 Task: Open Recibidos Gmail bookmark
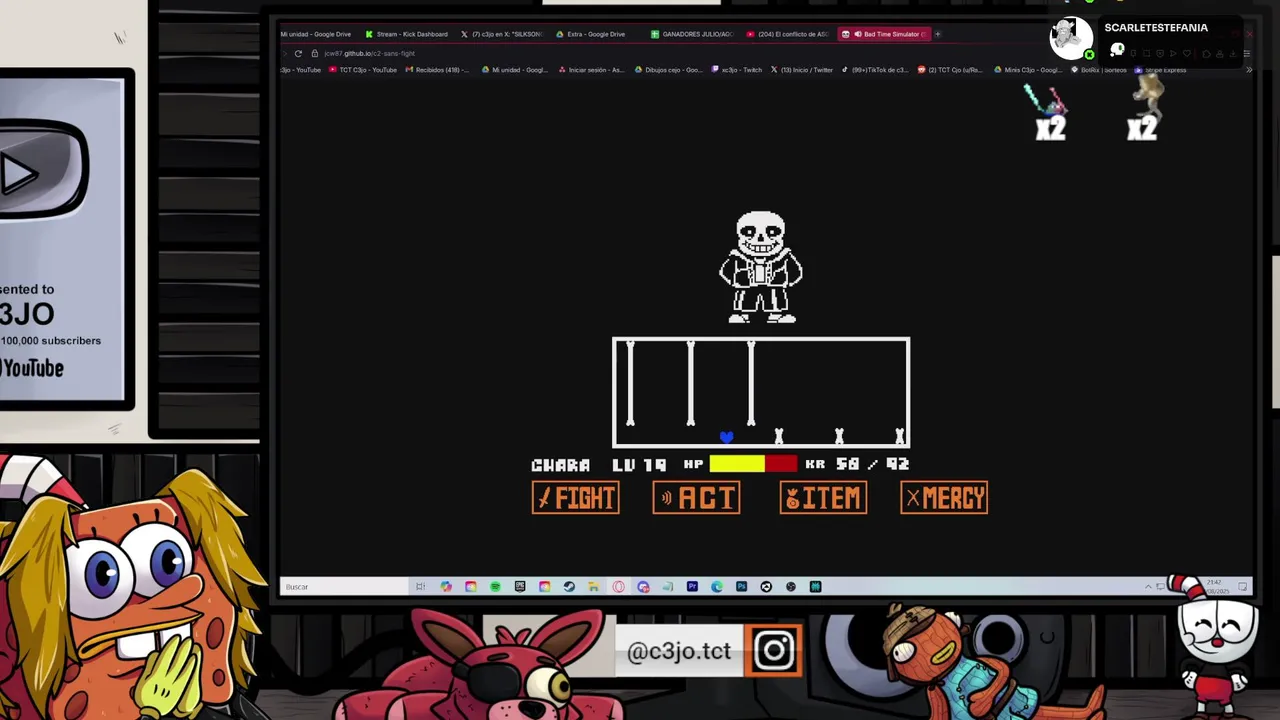[439, 70]
